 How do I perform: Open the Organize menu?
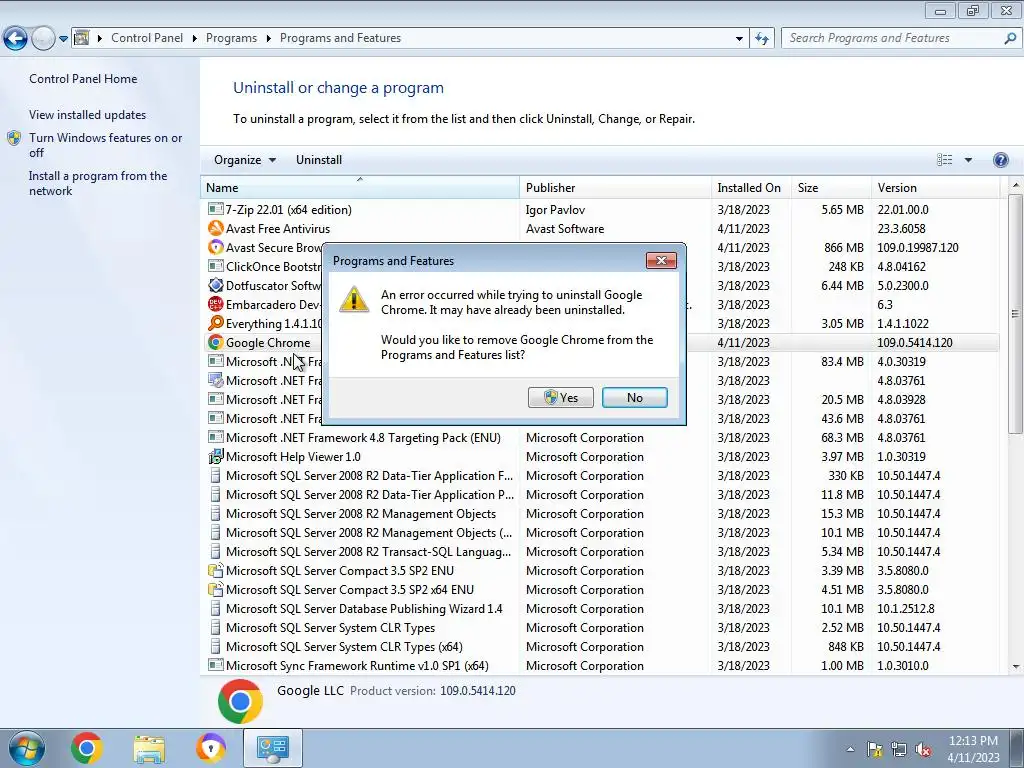point(245,160)
